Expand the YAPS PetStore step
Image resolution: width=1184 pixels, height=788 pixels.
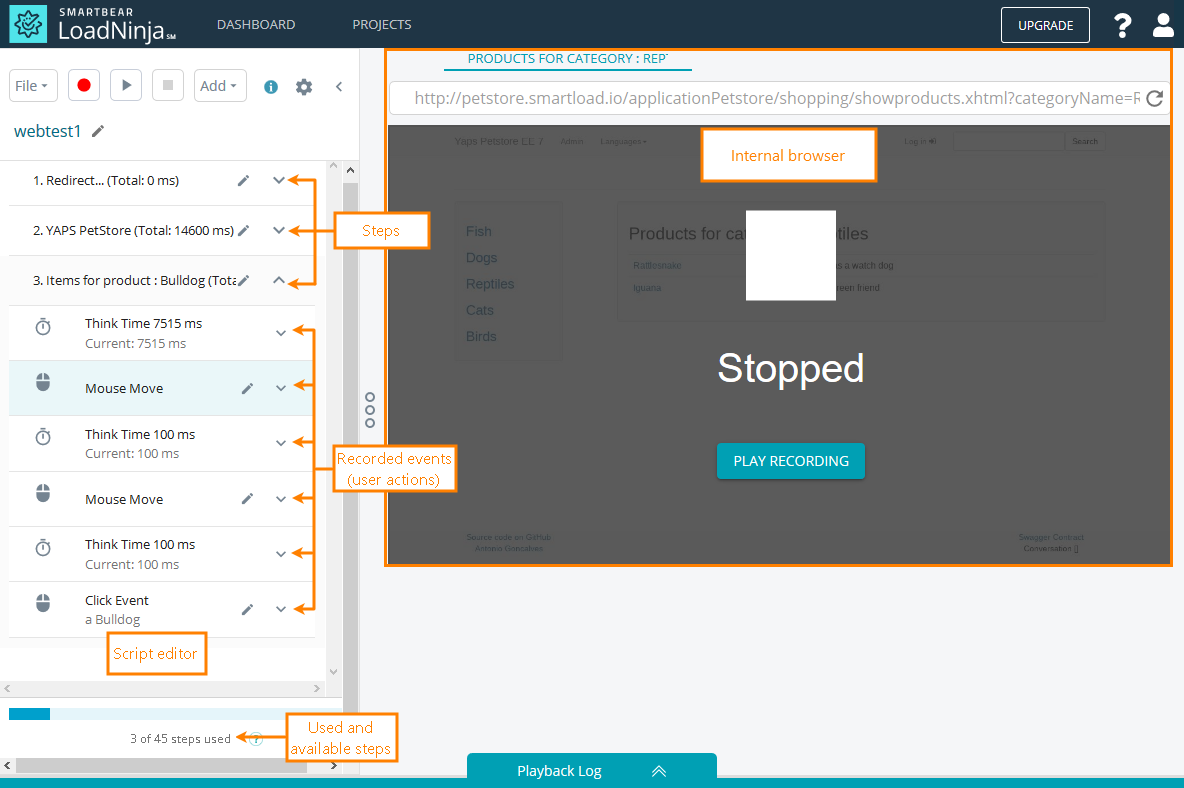[279, 231]
